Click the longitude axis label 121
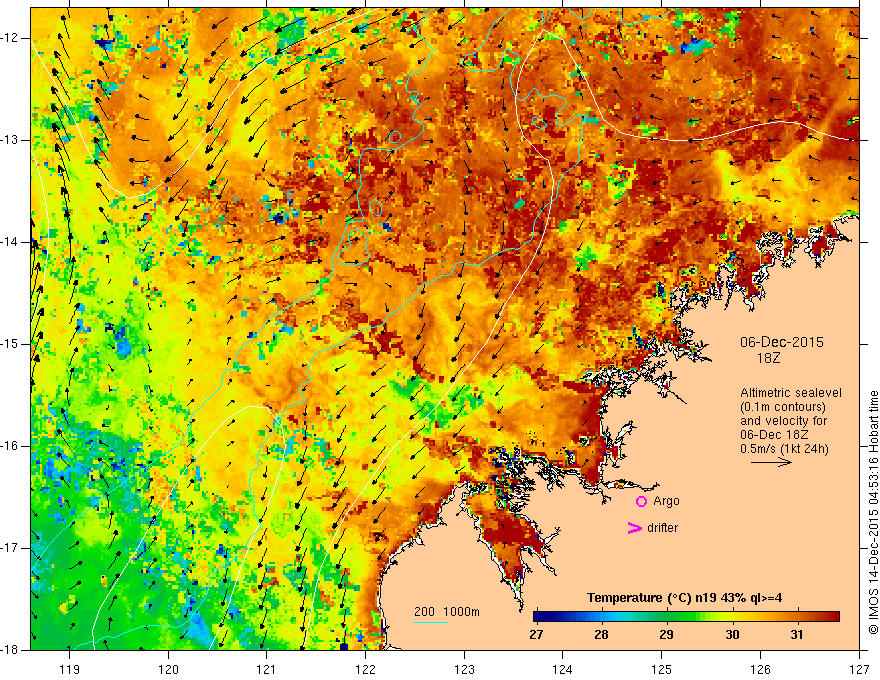Viewport: 880px width, 680px height. click(x=267, y=669)
